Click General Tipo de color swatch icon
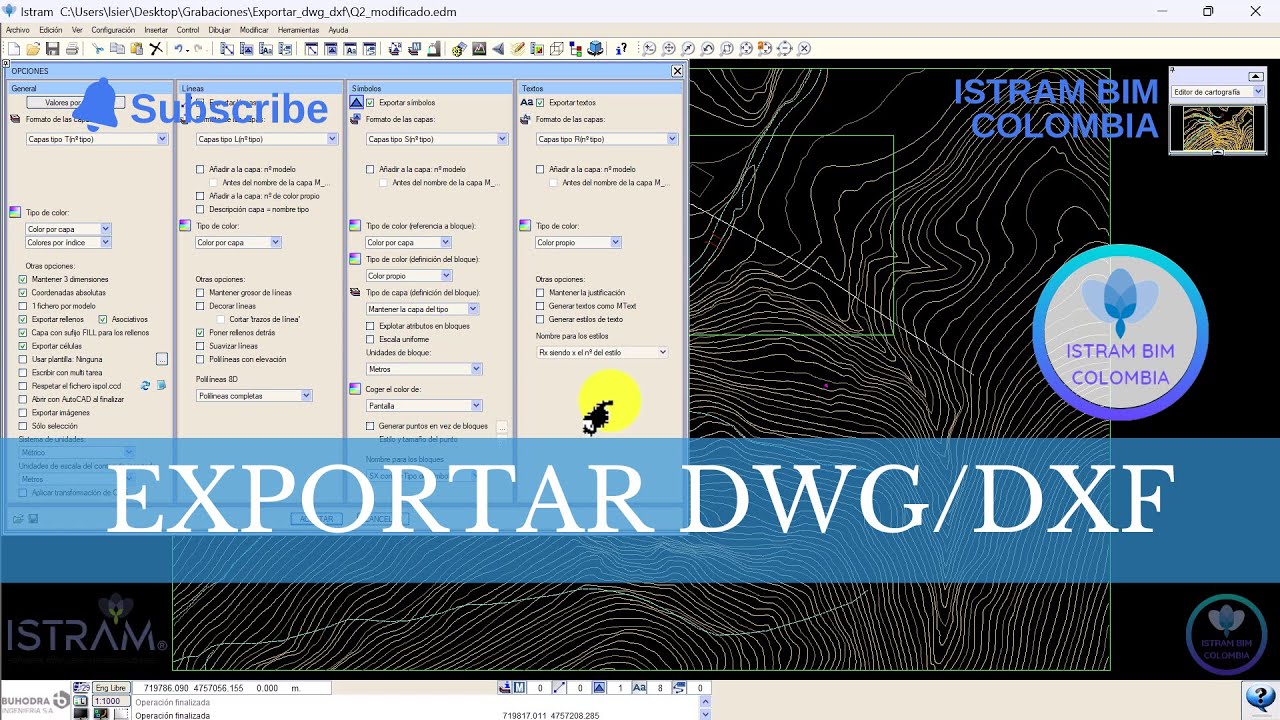 tap(15, 212)
